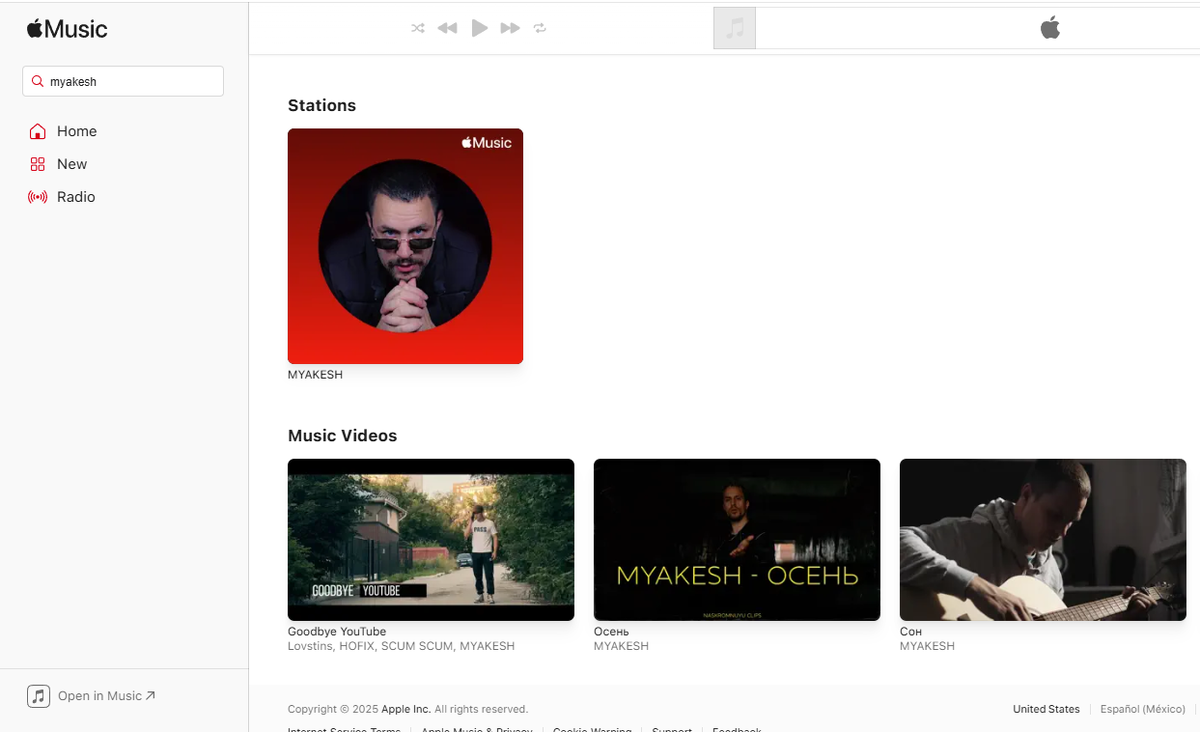Screen dimensions: 1200x732
Task: Toggle shuffle playback
Action: coord(418,28)
